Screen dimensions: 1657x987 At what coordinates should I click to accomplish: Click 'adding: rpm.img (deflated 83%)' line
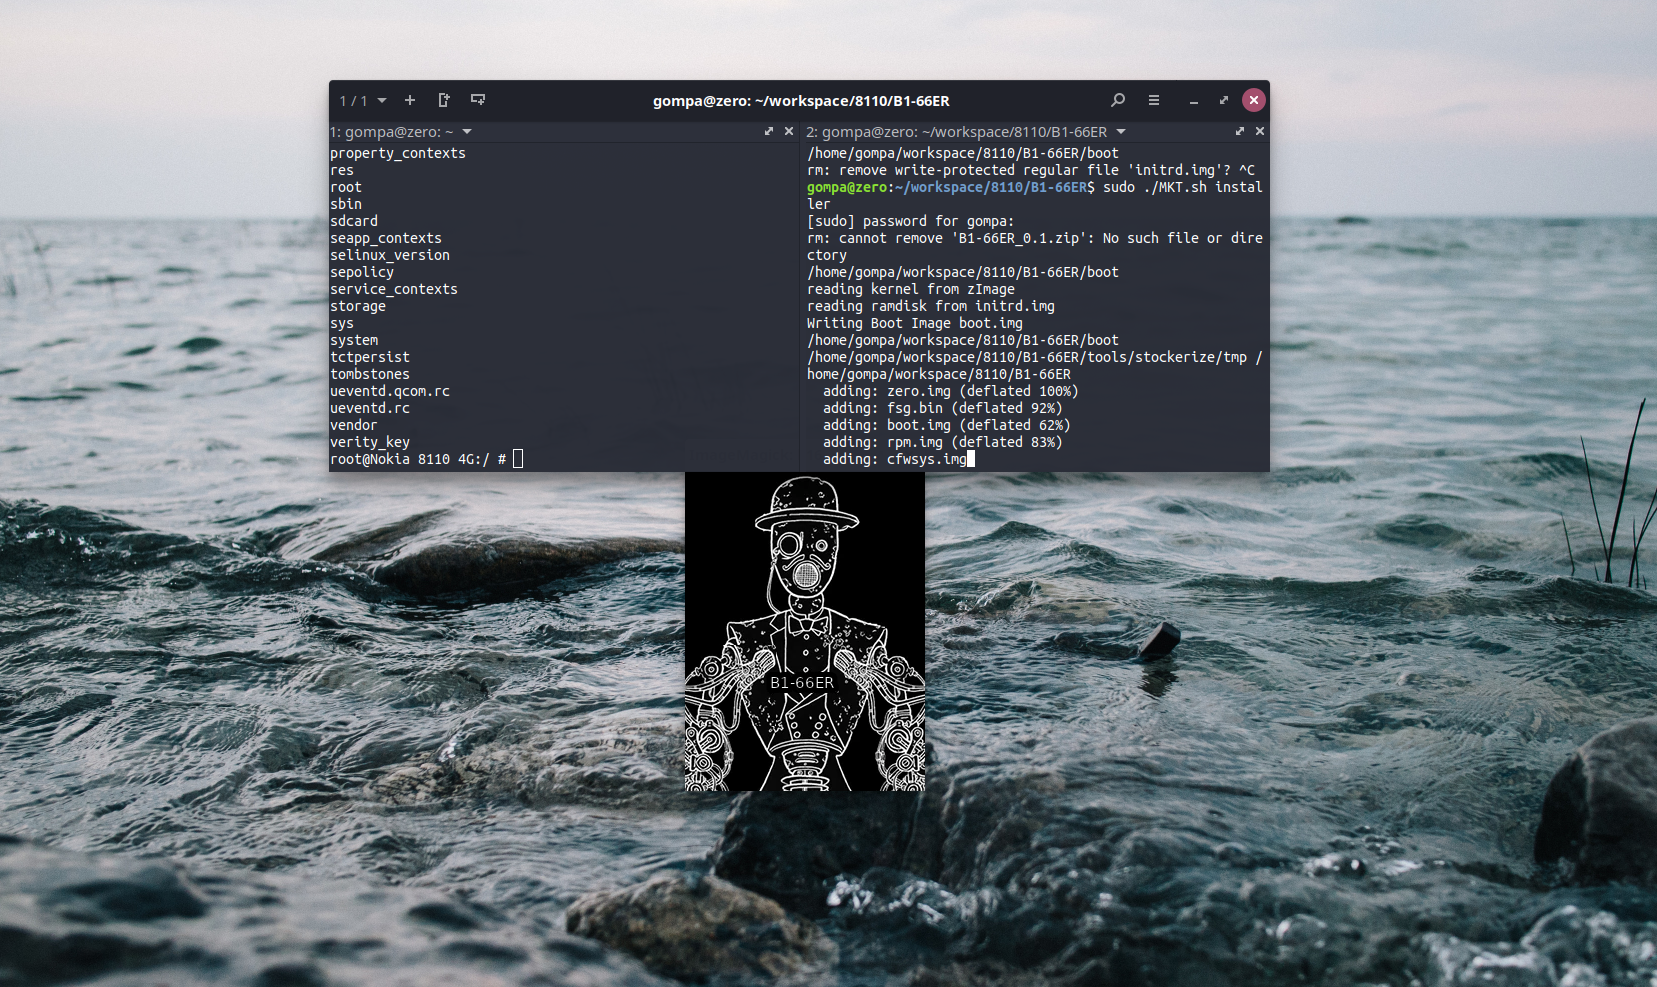pyautogui.click(x=942, y=442)
